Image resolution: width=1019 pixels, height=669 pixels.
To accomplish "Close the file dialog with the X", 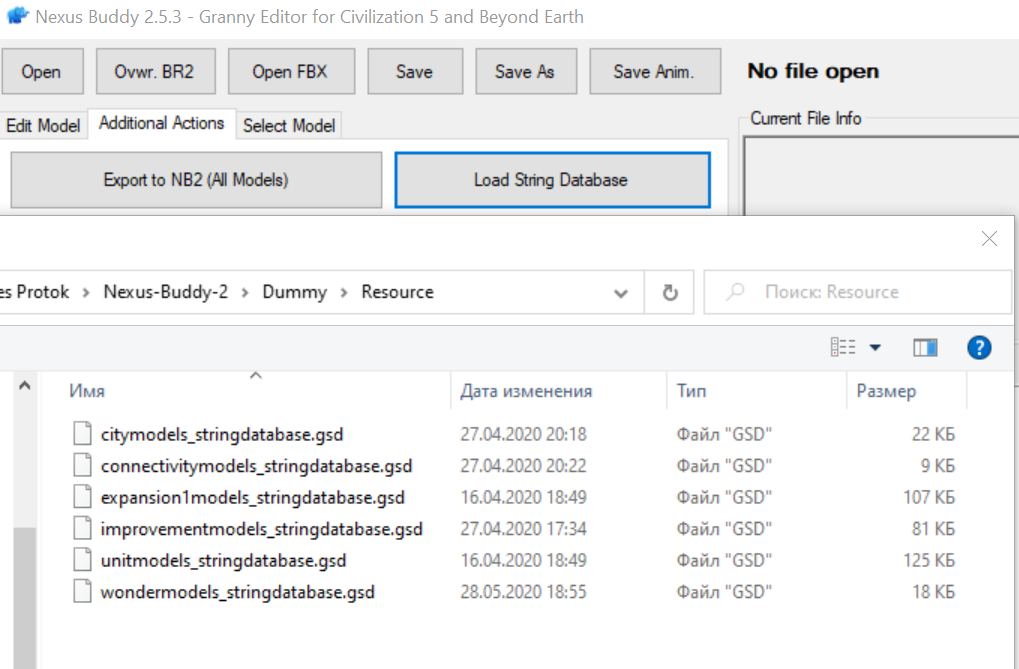I will 989,239.
